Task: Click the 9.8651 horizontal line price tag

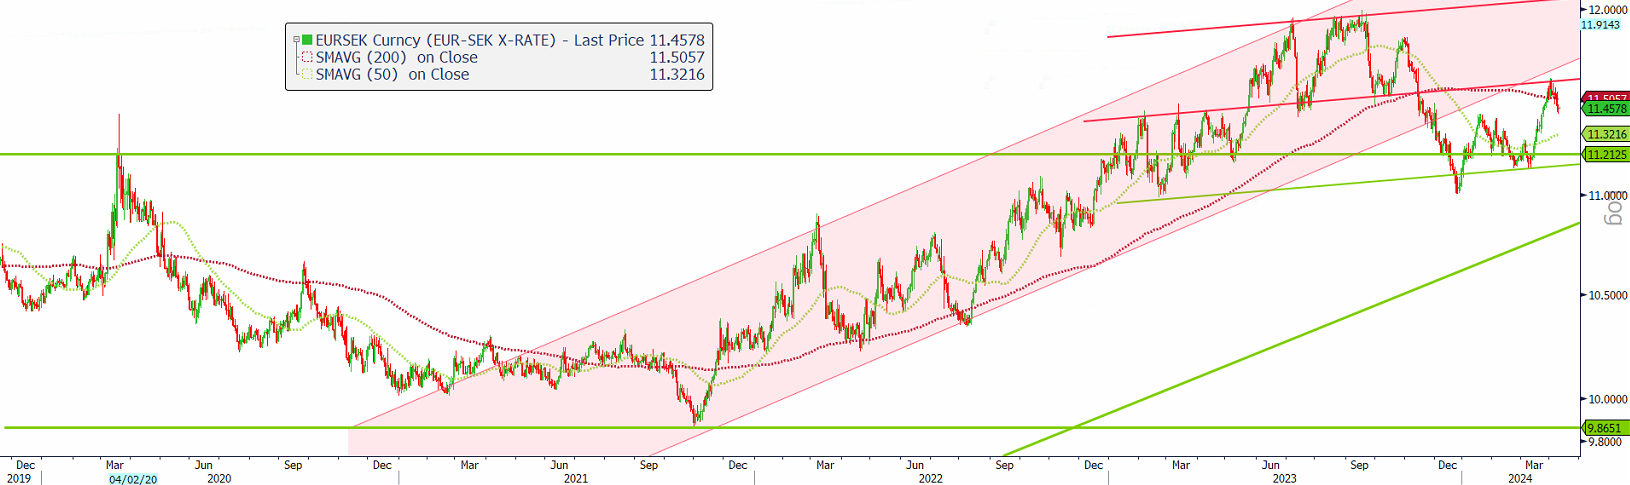Action: pyautogui.click(x=1605, y=428)
